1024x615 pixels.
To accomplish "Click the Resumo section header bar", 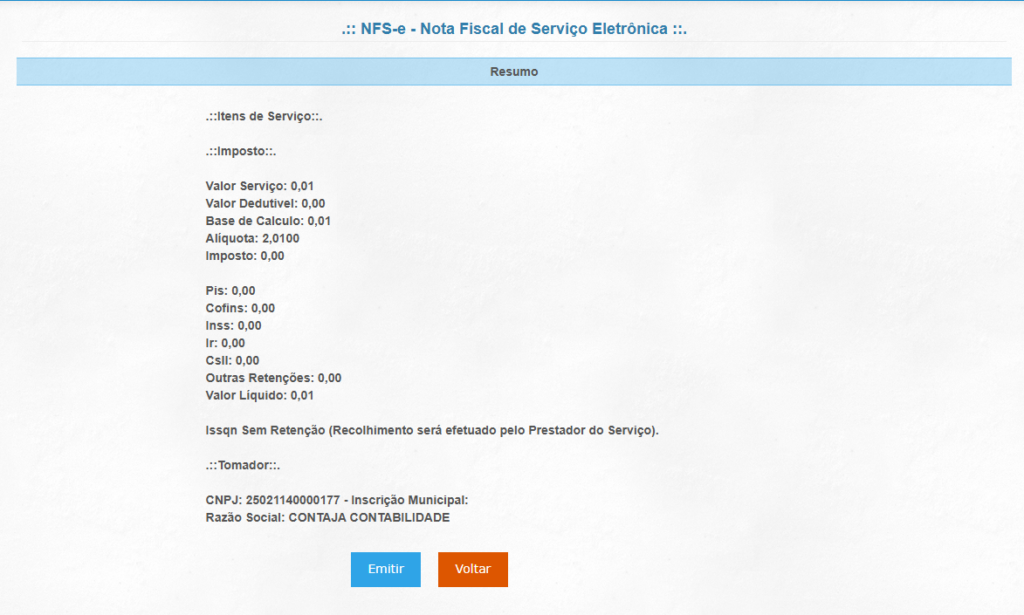I will (x=514, y=72).
